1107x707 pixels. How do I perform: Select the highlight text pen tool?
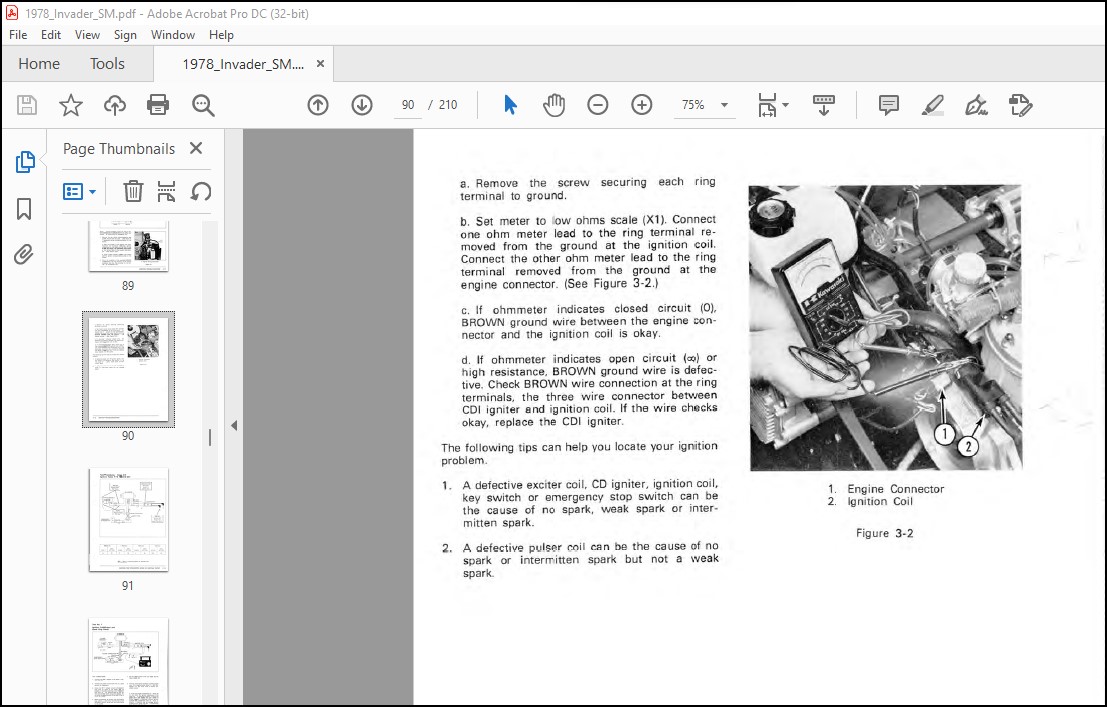click(x=933, y=105)
